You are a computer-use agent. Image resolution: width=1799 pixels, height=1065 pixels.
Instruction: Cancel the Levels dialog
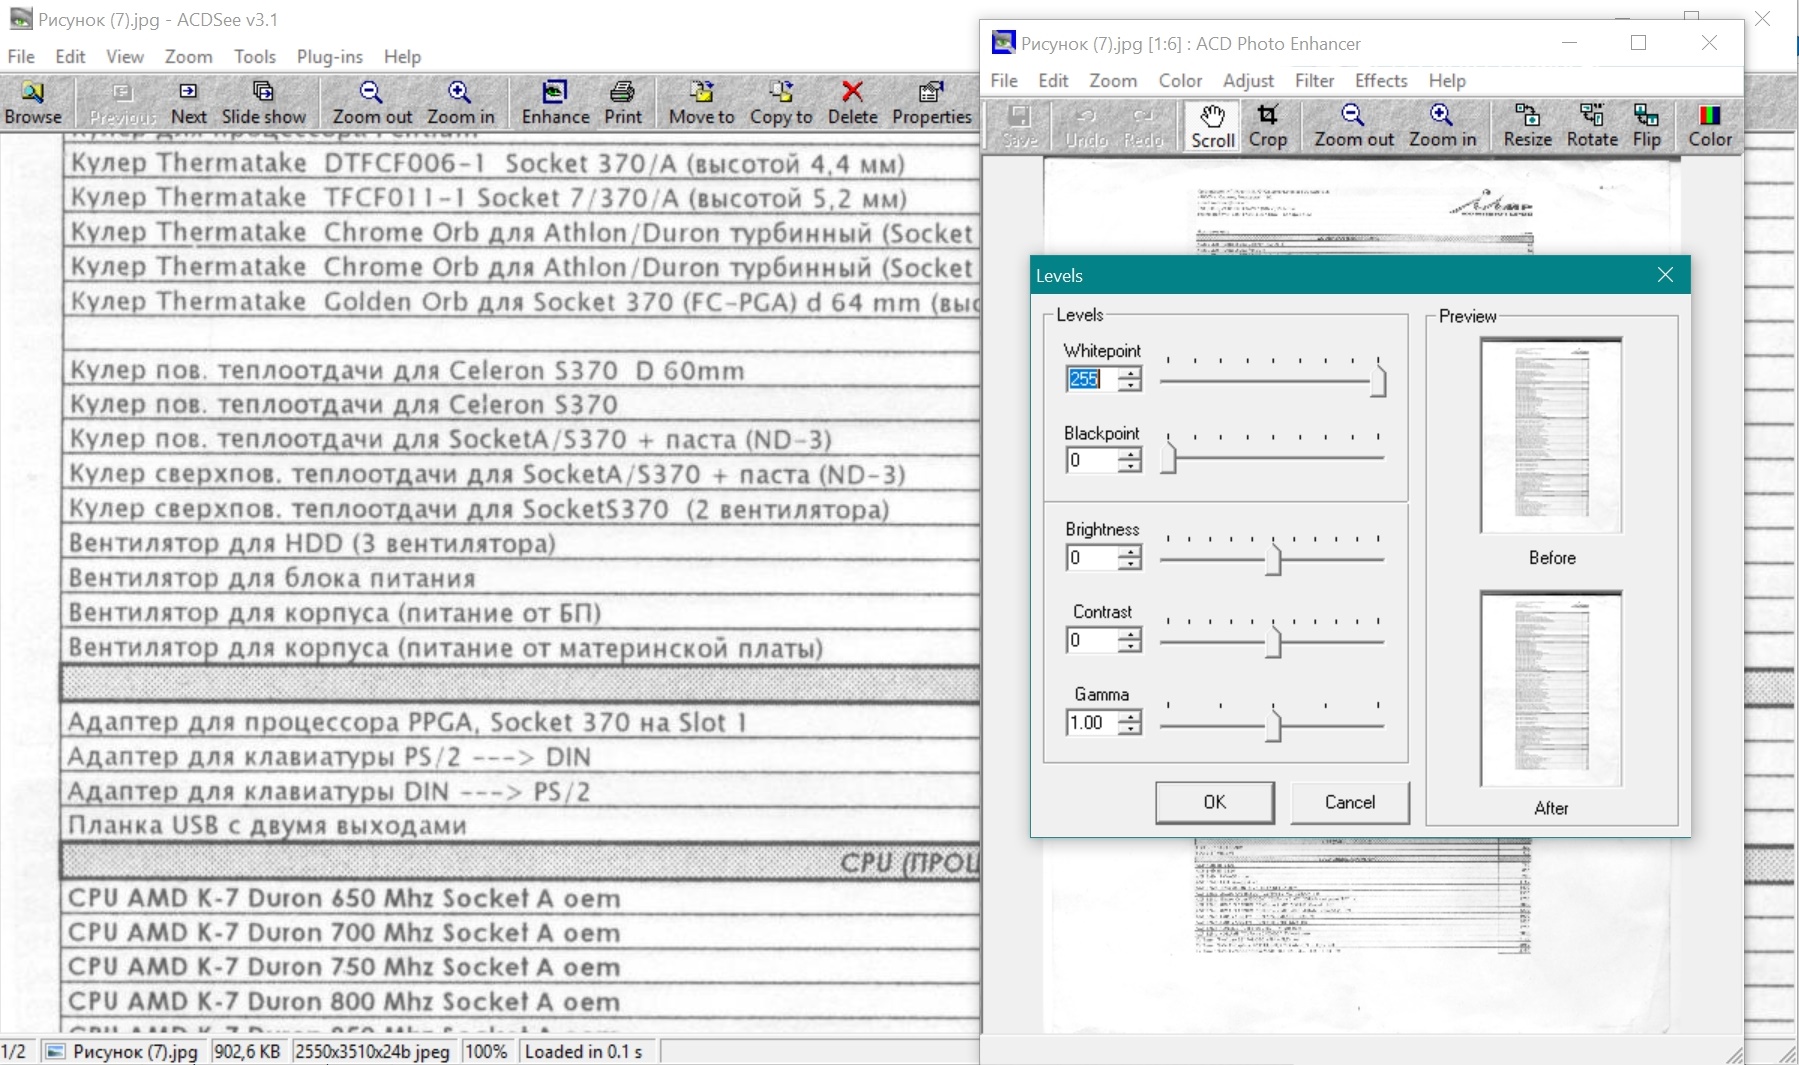[x=1349, y=802]
